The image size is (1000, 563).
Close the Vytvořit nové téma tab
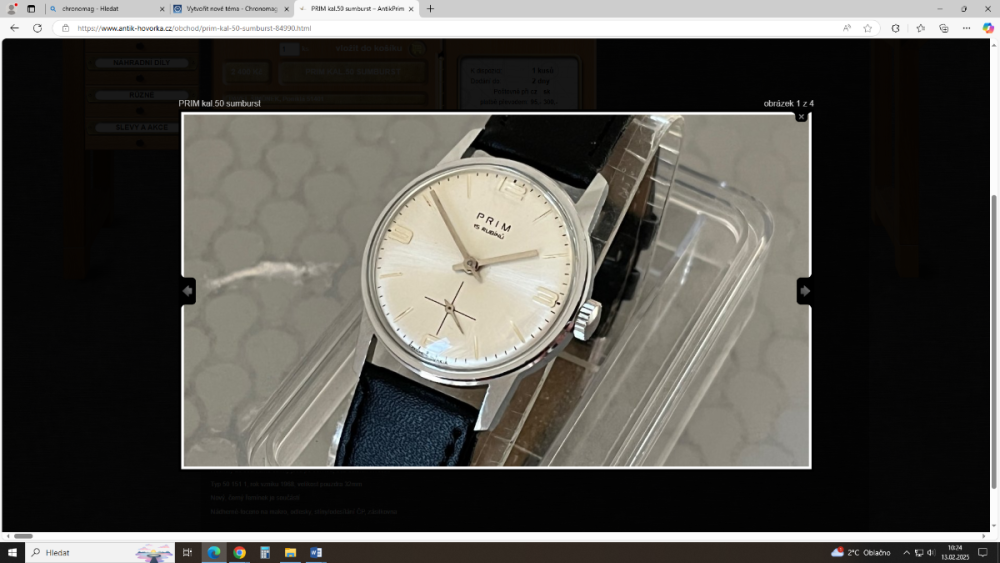[x=286, y=9]
